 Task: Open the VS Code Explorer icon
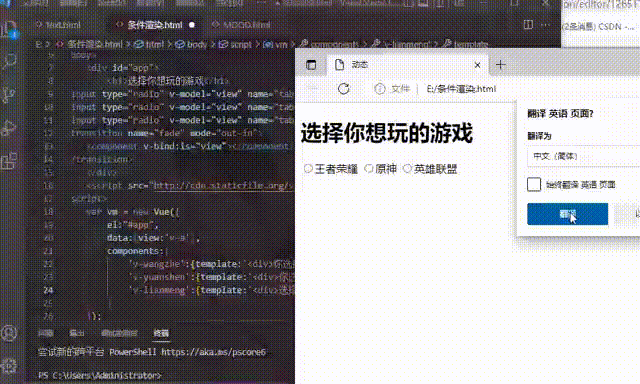click(9, 29)
